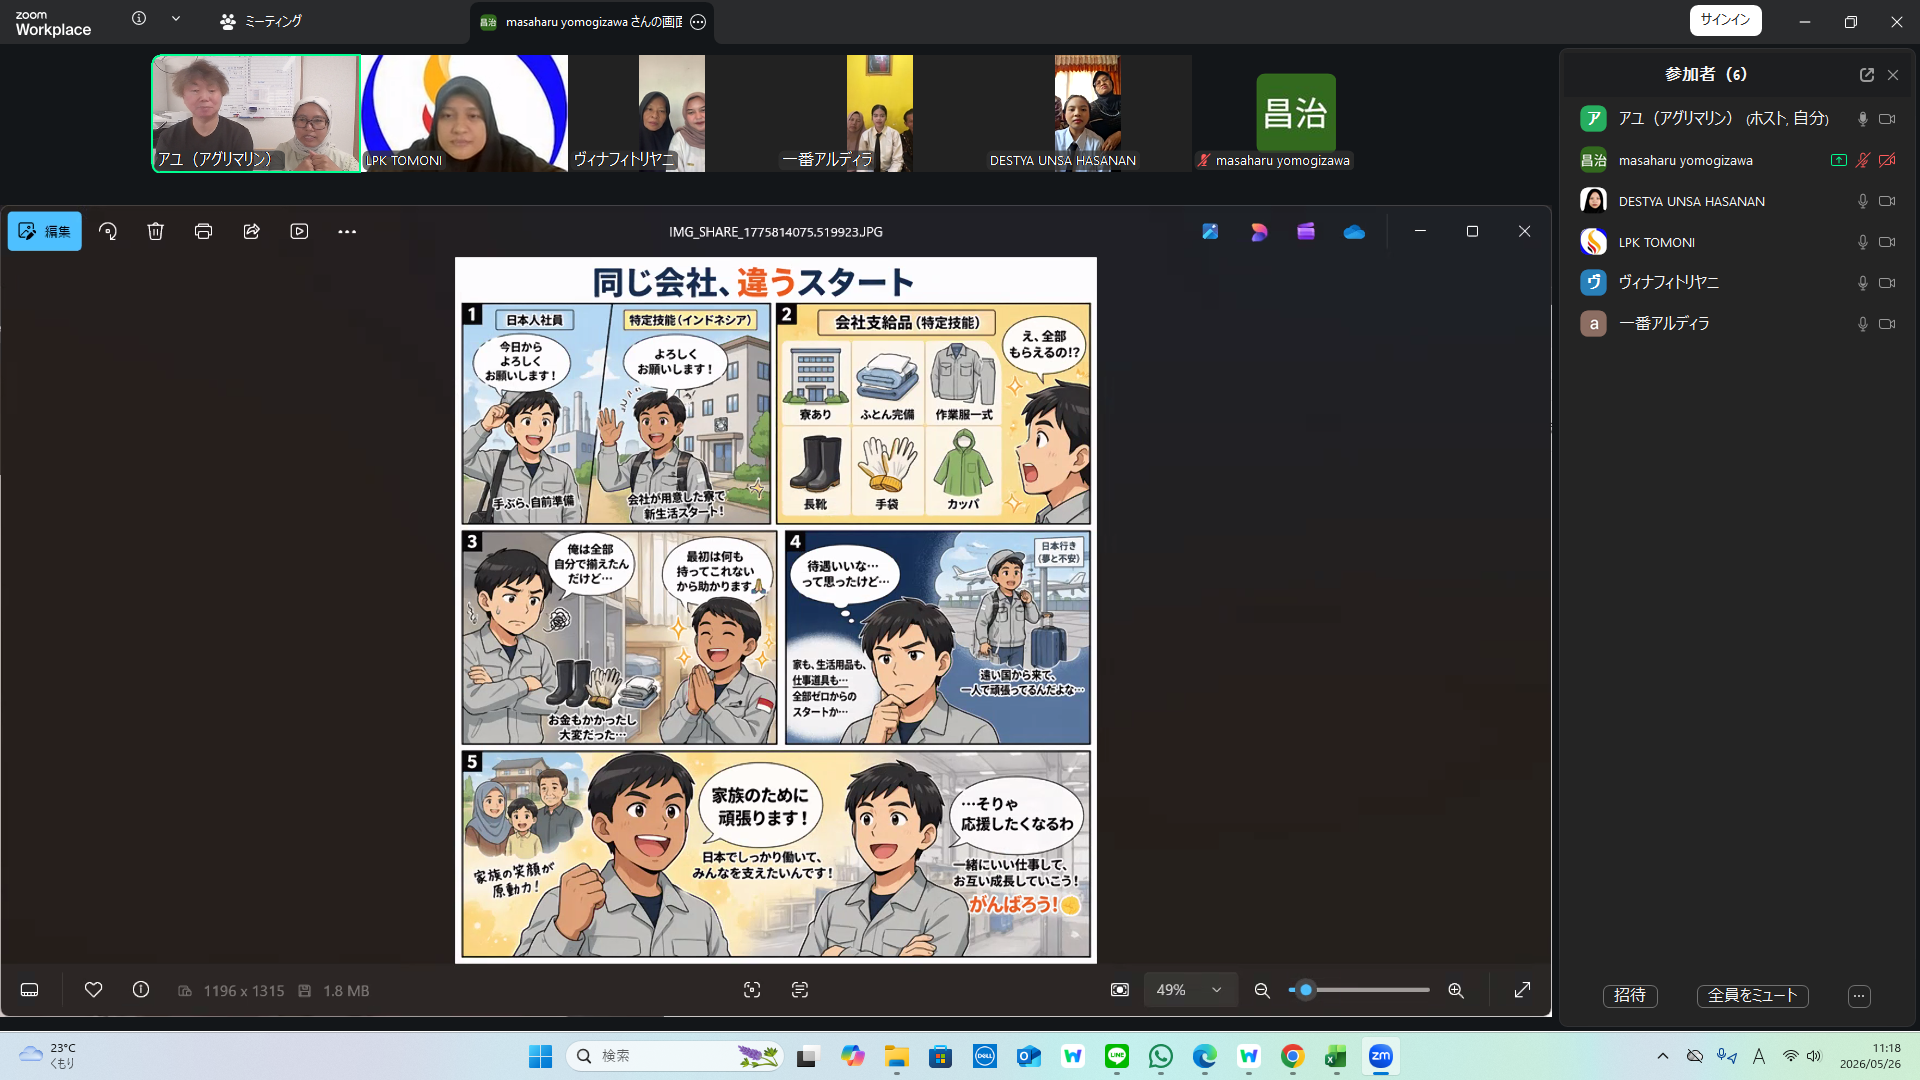Select the LPK TOMONI video thumbnail

pyautogui.click(x=464, y=113)
